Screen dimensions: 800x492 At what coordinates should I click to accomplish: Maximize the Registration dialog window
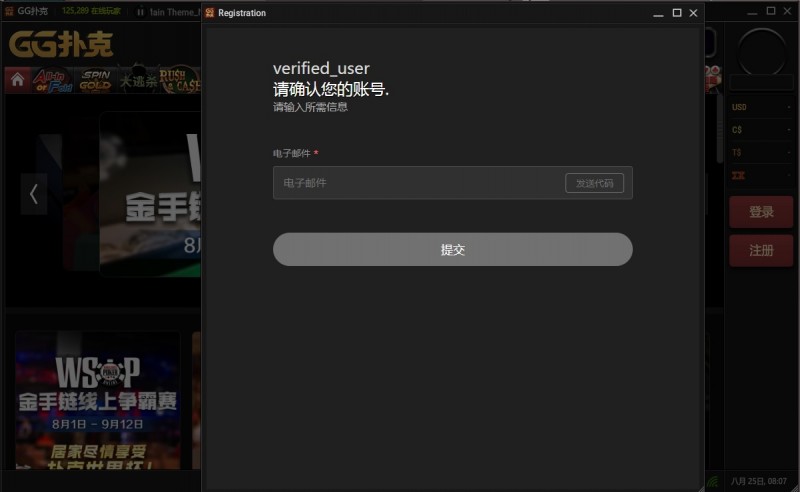pyautogui.click(x=677, y=13)
